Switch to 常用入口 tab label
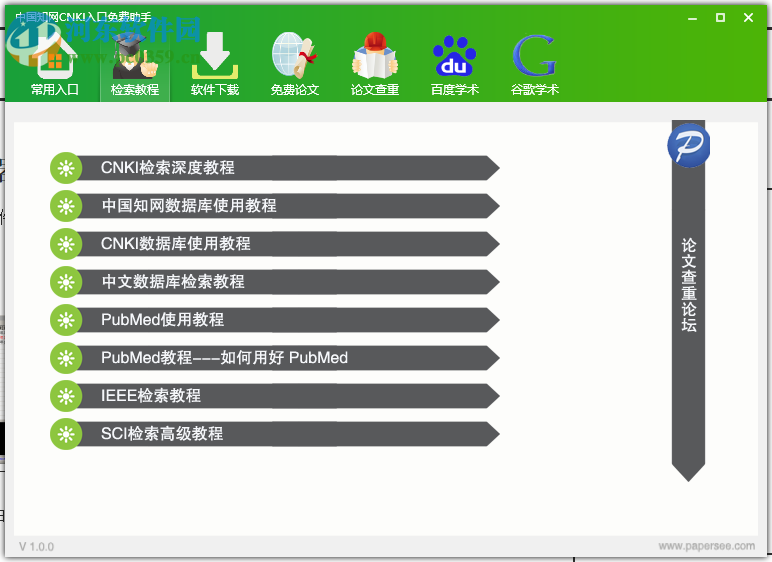 pos(55,90)
